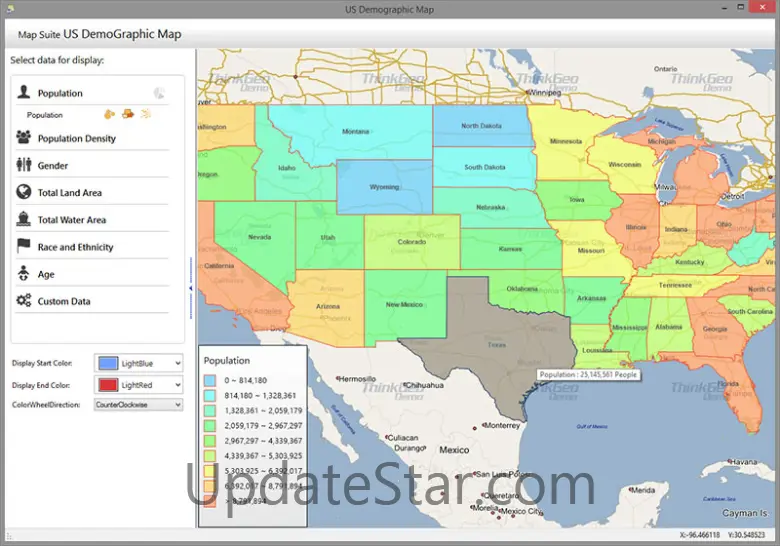Click the Iowa label on the map

point(577,199)
